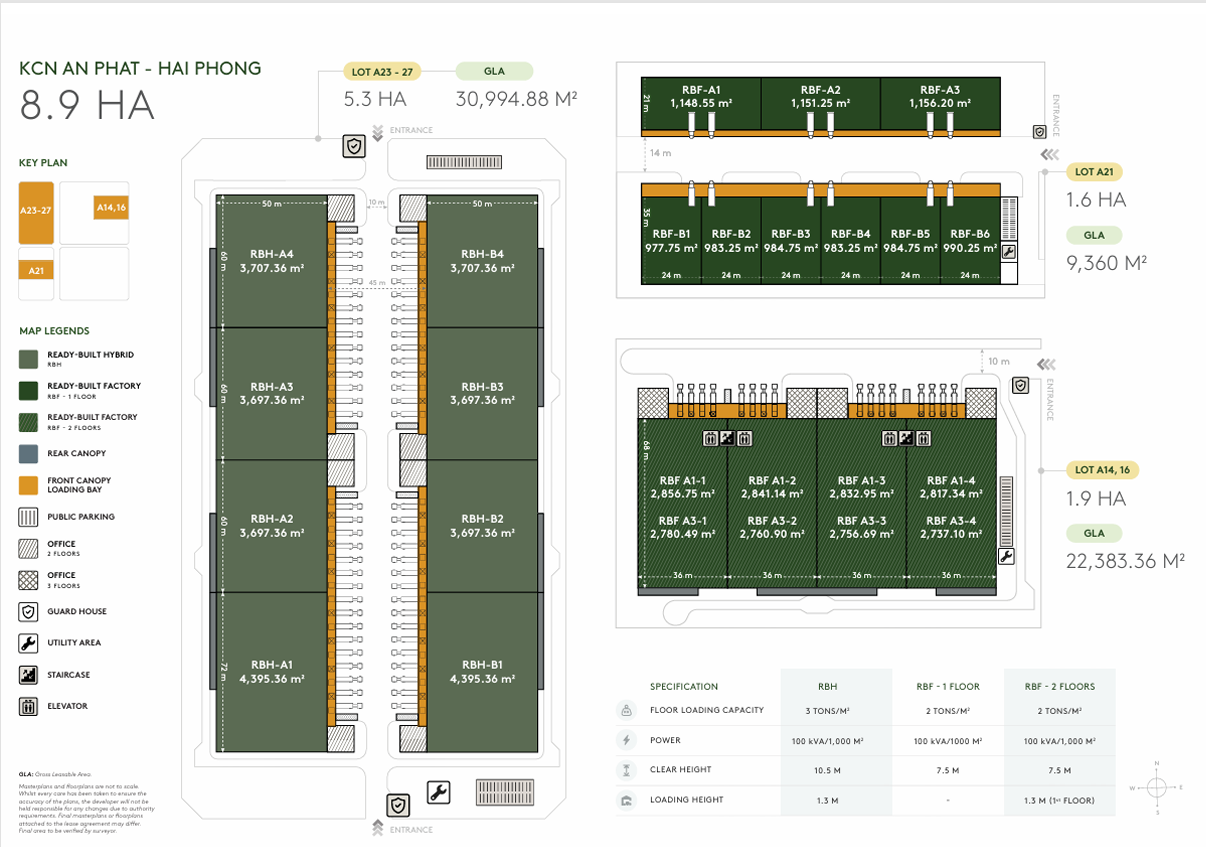Click the Clear Height icon in specification table
Viewport: 1206px width, 847px height.
[x=626, y=770]
